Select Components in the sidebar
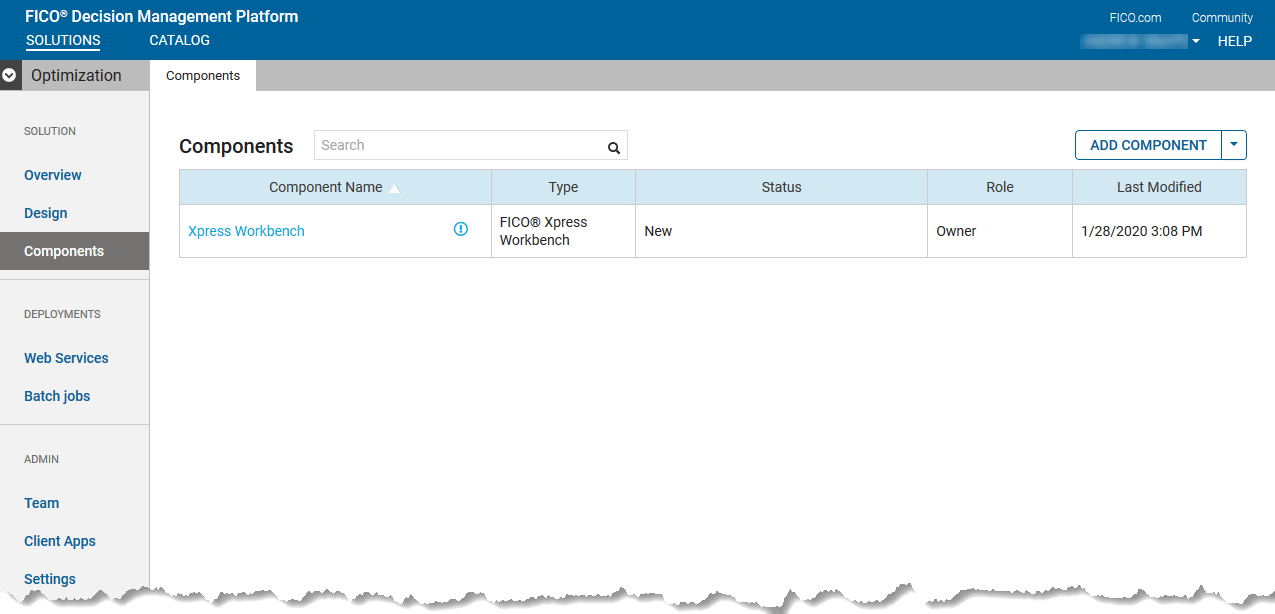The height and width of the screenshot is (614, 1275). pyautogui.click(x=74, y=251)
